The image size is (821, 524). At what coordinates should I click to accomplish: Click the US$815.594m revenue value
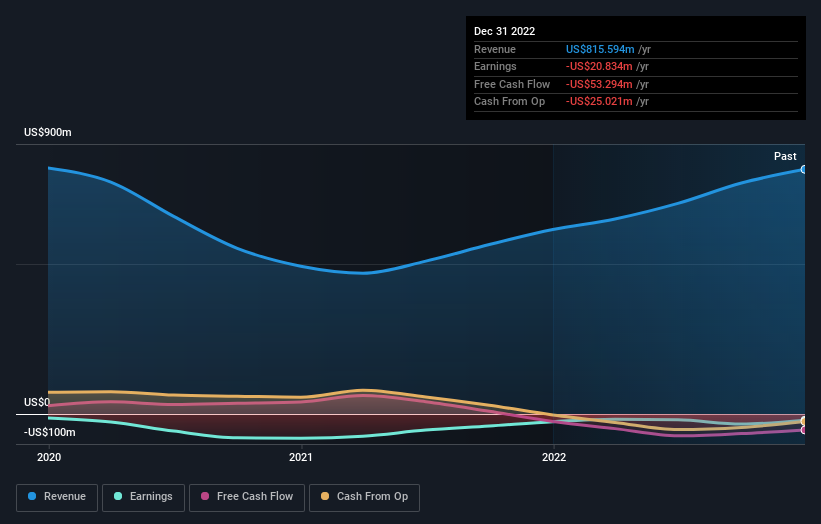(600, 49)
